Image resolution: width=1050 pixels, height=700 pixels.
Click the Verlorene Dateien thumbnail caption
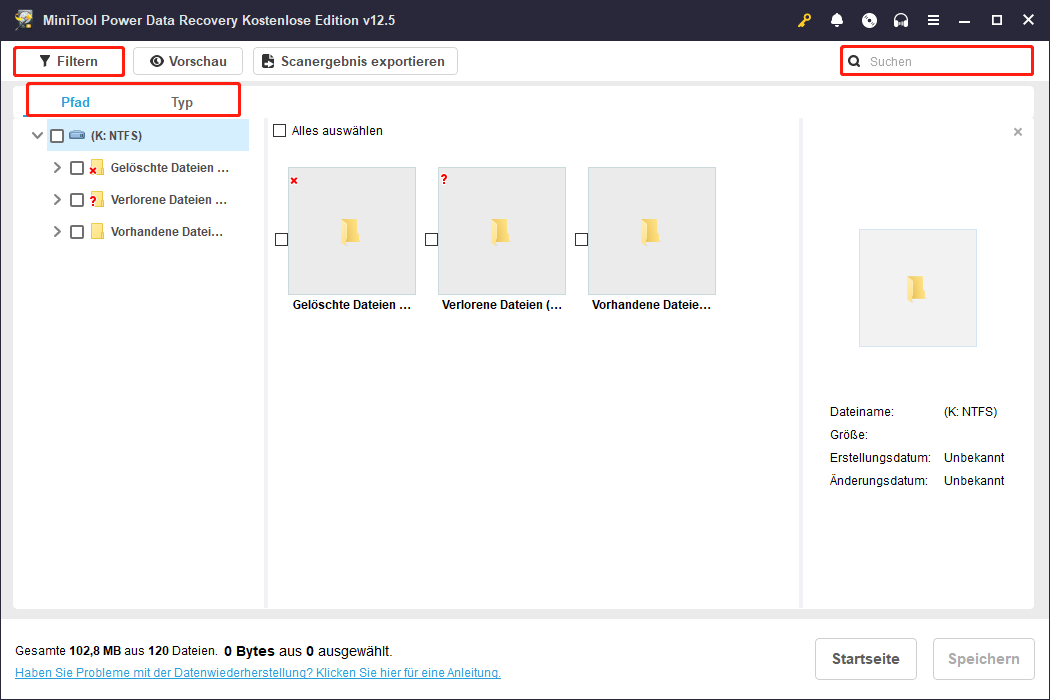click(502, 305)
